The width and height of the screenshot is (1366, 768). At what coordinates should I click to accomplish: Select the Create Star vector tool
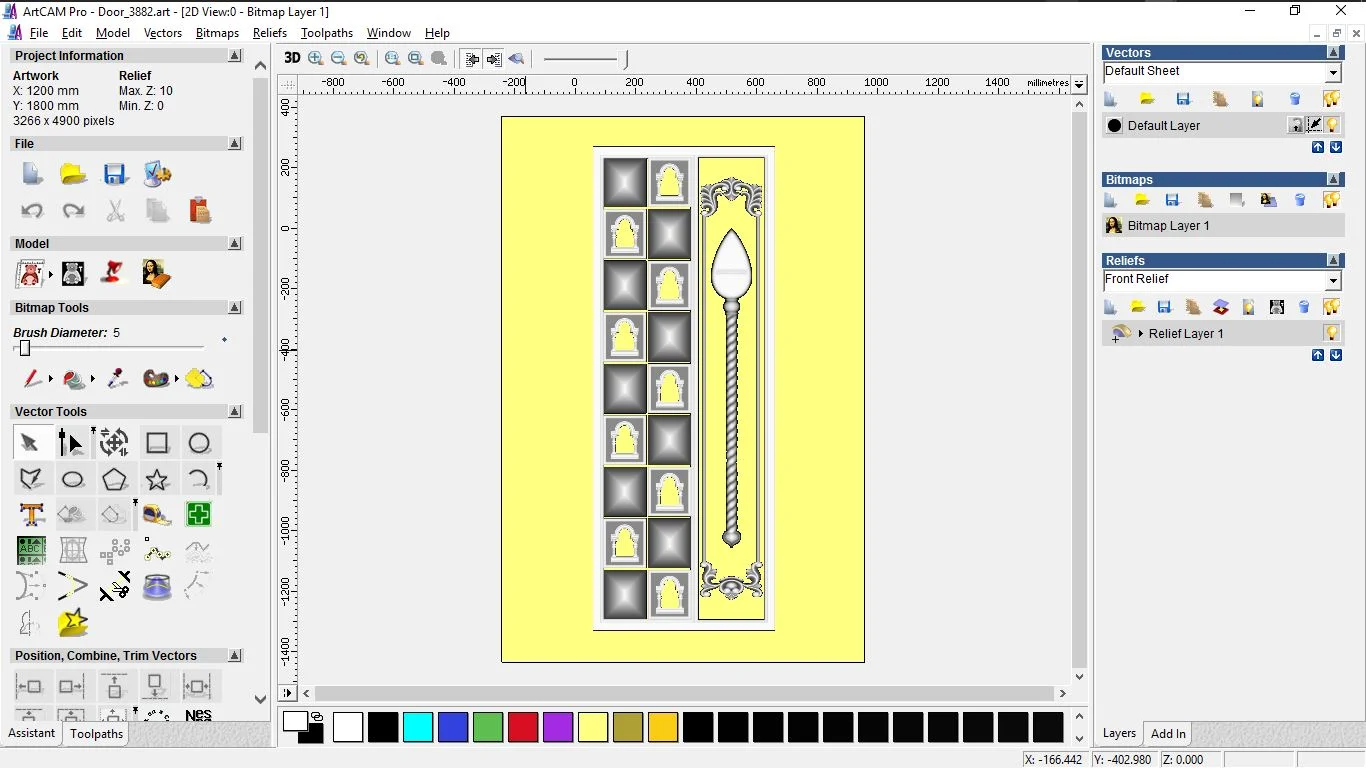[x=157, y=479]
